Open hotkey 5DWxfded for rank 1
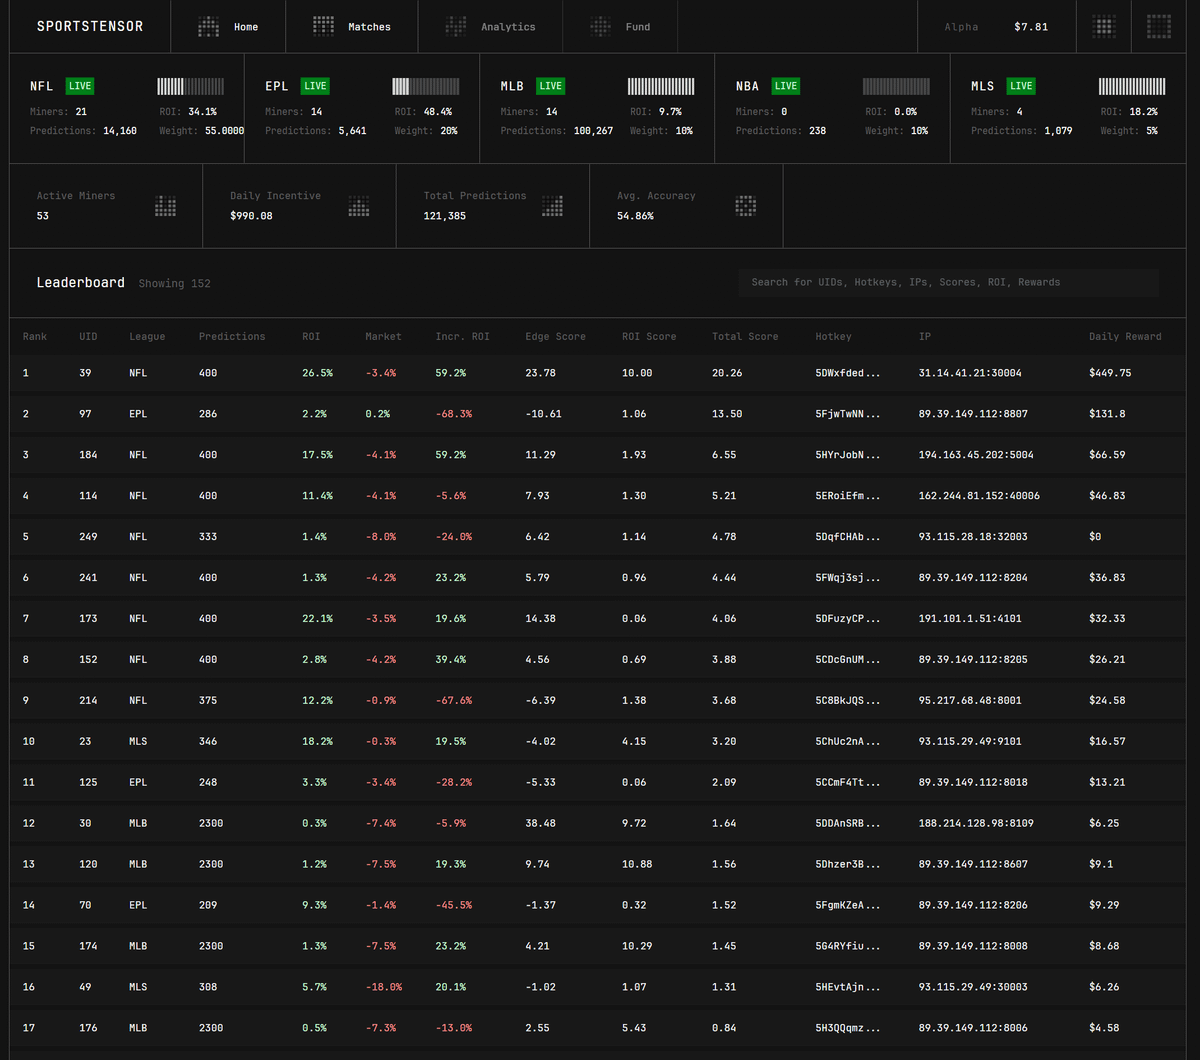 pyautogui.click(x=848, y=373)
